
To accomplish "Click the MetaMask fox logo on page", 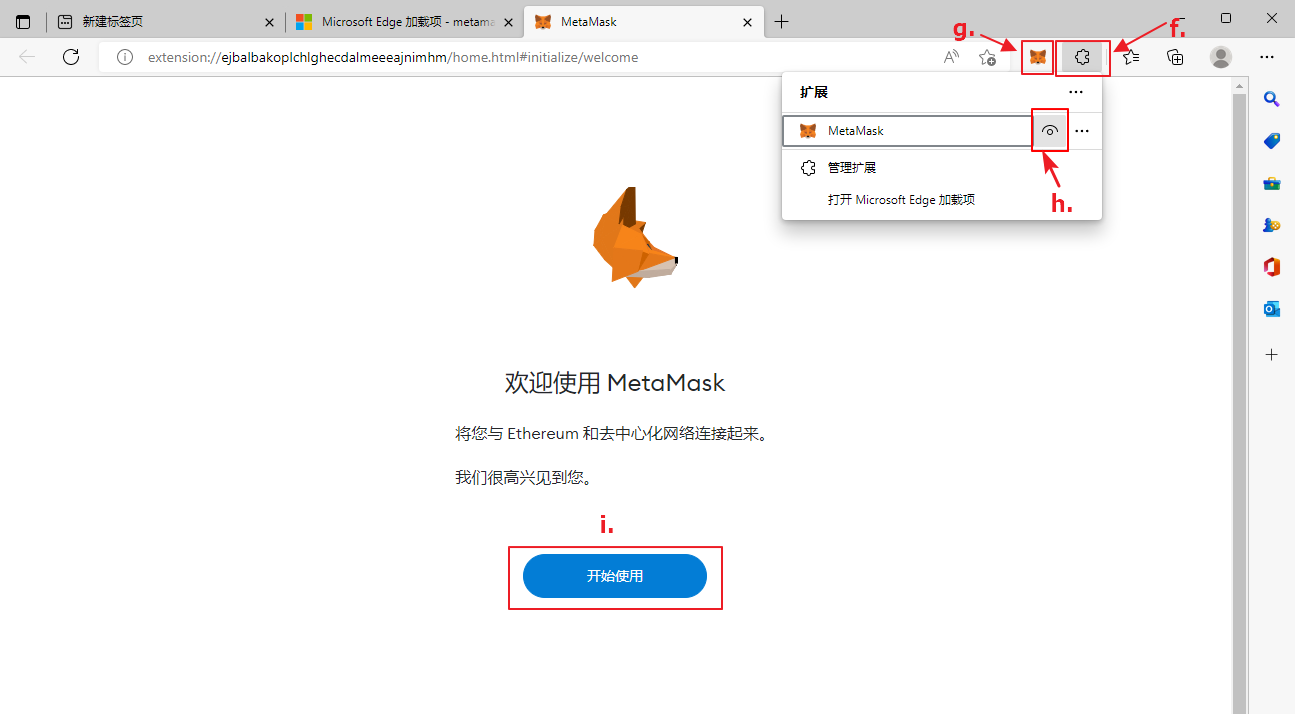I will coord(635,237).
